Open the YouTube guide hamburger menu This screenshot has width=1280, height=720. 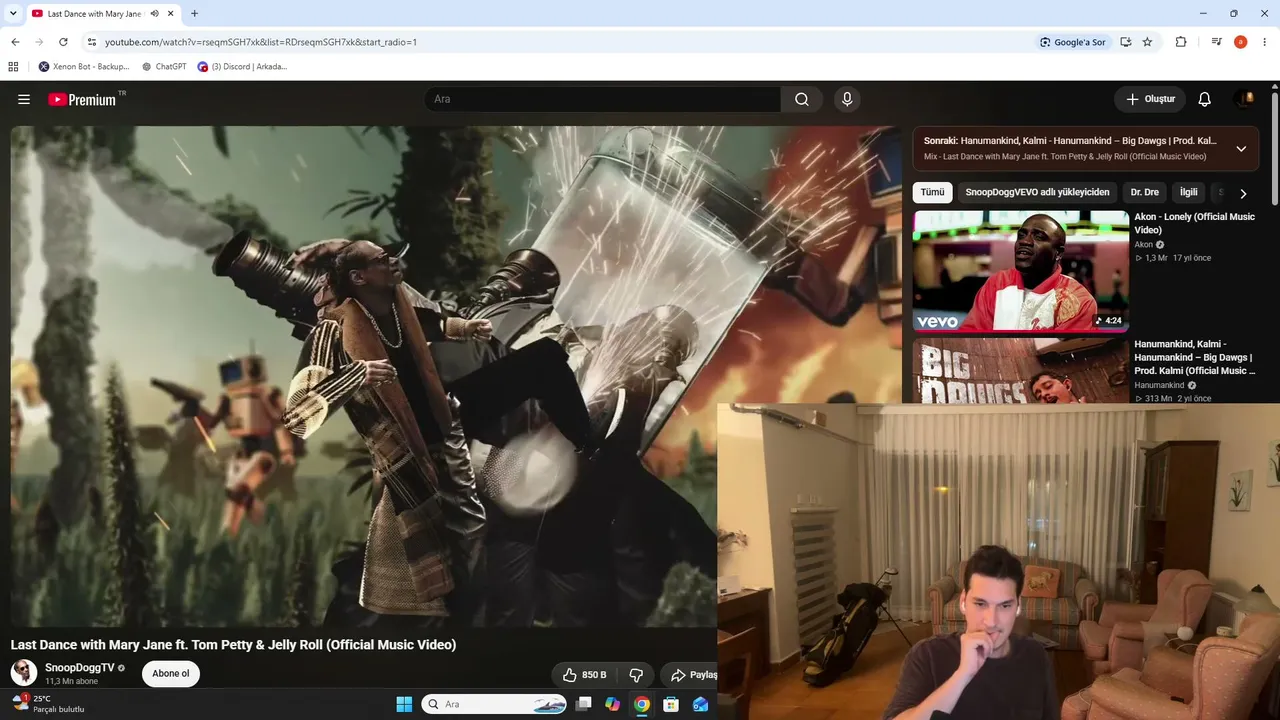coord(24,99)
